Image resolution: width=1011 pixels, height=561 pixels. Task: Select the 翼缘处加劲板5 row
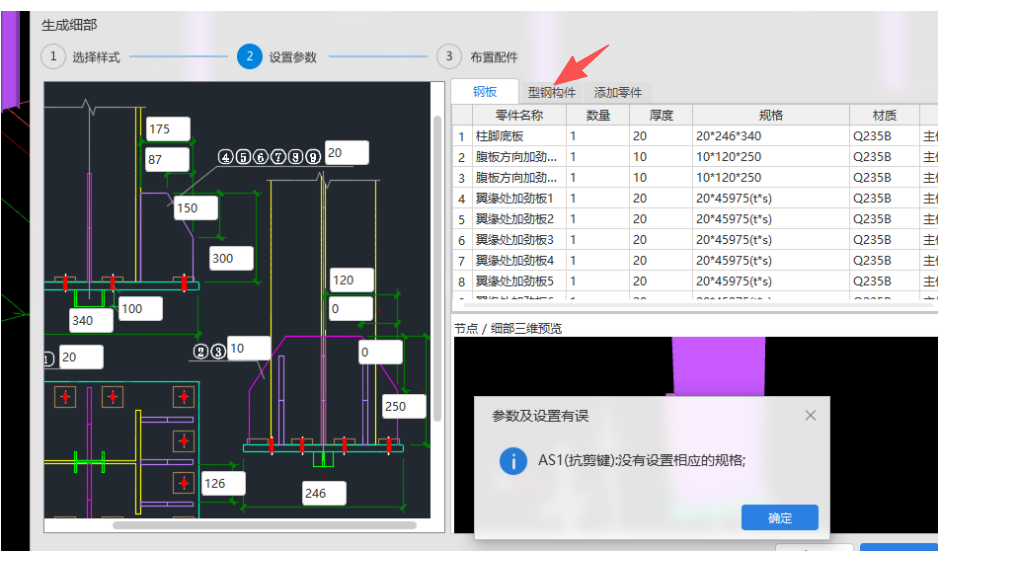coord(695,281)
